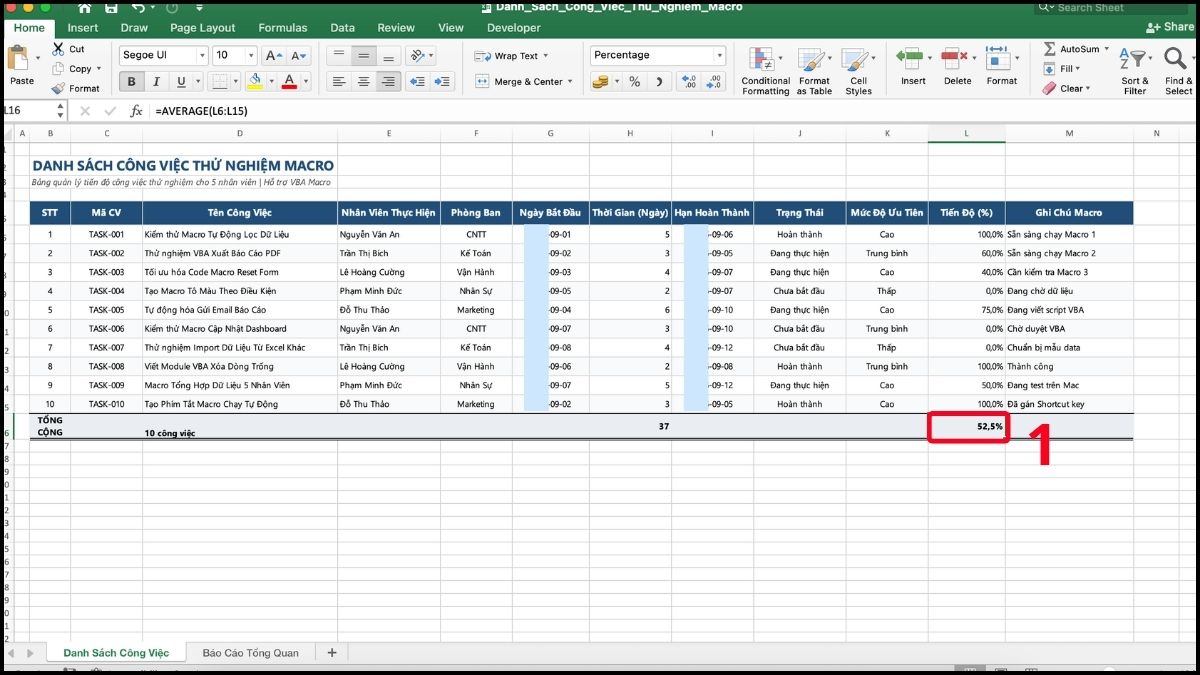Expand the Fill dropdown
The width and height of the screenshot is (1200, 675).
coord(1080,69)
